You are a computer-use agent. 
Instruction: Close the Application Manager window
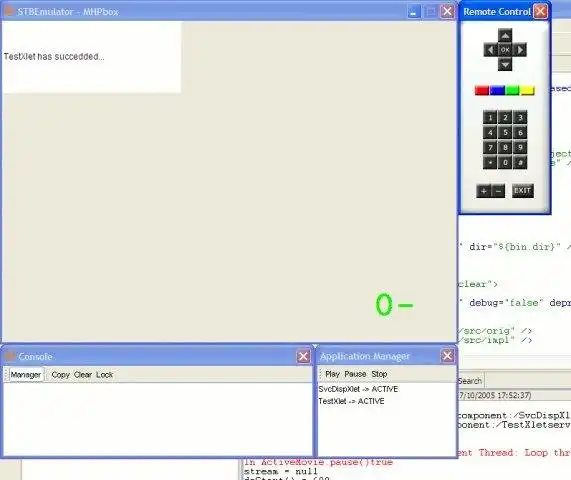(448, 355)
